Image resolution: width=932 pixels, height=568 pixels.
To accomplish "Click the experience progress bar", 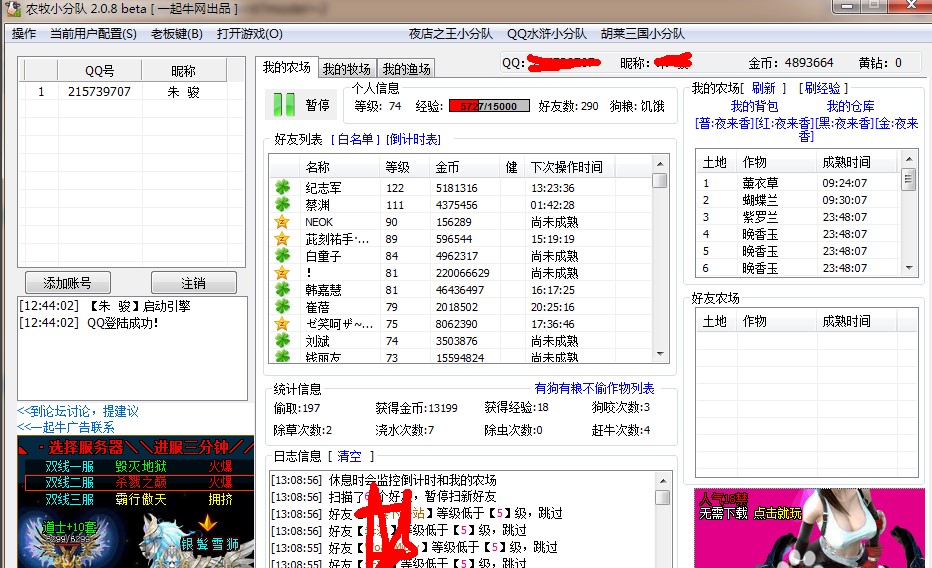I will pos(489,106).
